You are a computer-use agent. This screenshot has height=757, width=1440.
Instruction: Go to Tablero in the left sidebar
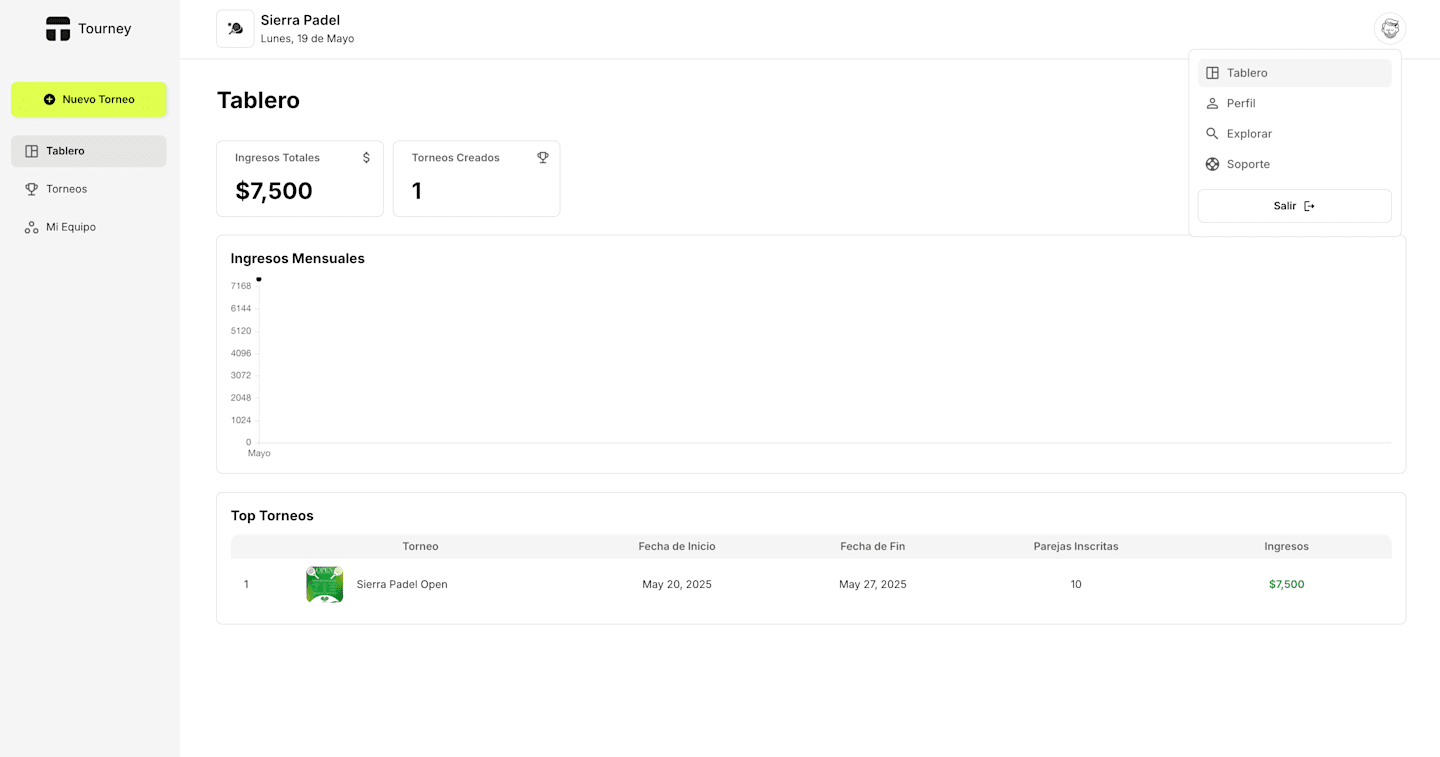89,151
